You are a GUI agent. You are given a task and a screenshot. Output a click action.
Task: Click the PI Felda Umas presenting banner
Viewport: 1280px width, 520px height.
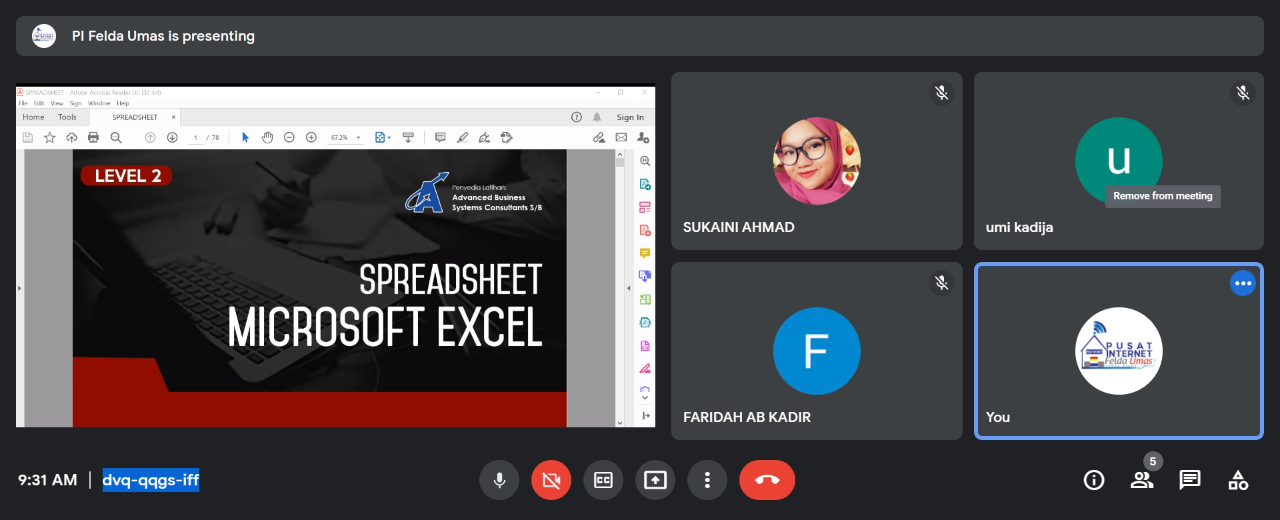tap(640, 36)
